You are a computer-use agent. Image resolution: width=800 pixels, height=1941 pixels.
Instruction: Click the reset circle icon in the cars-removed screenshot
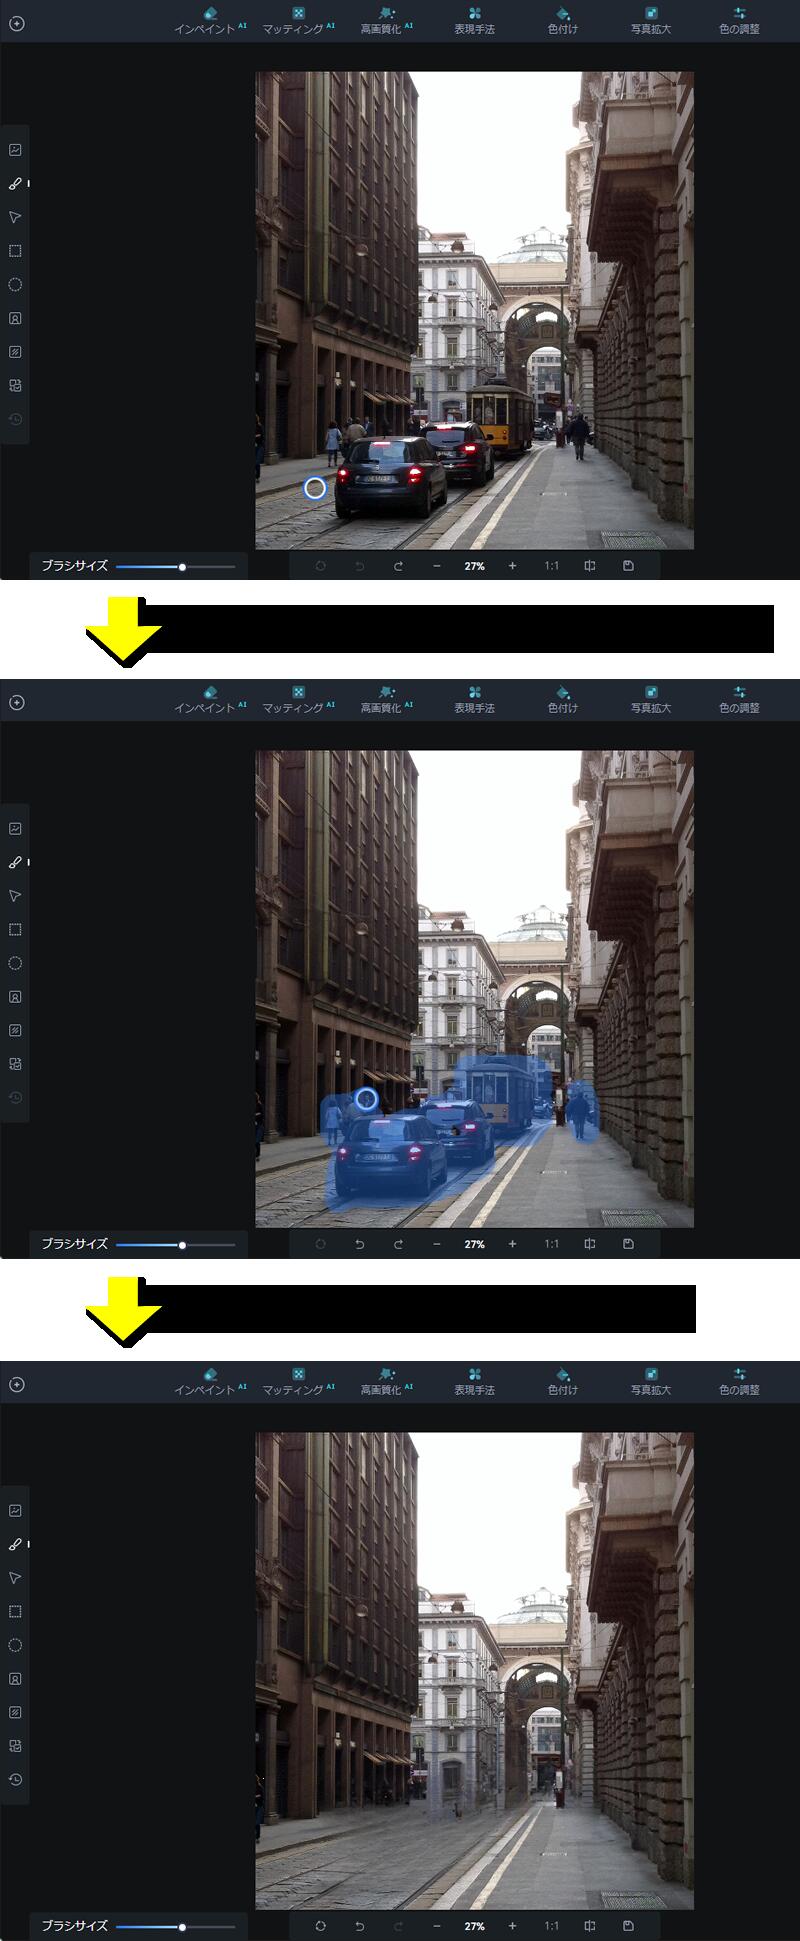pos(320,1925)
